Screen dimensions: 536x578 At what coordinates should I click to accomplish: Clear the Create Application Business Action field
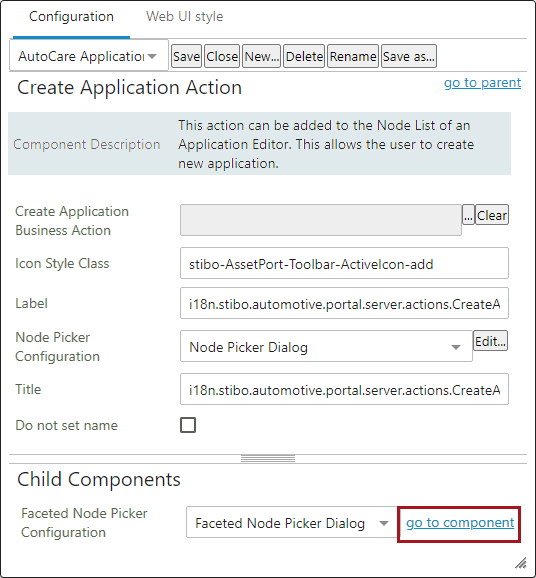click(x=492, y=215)
